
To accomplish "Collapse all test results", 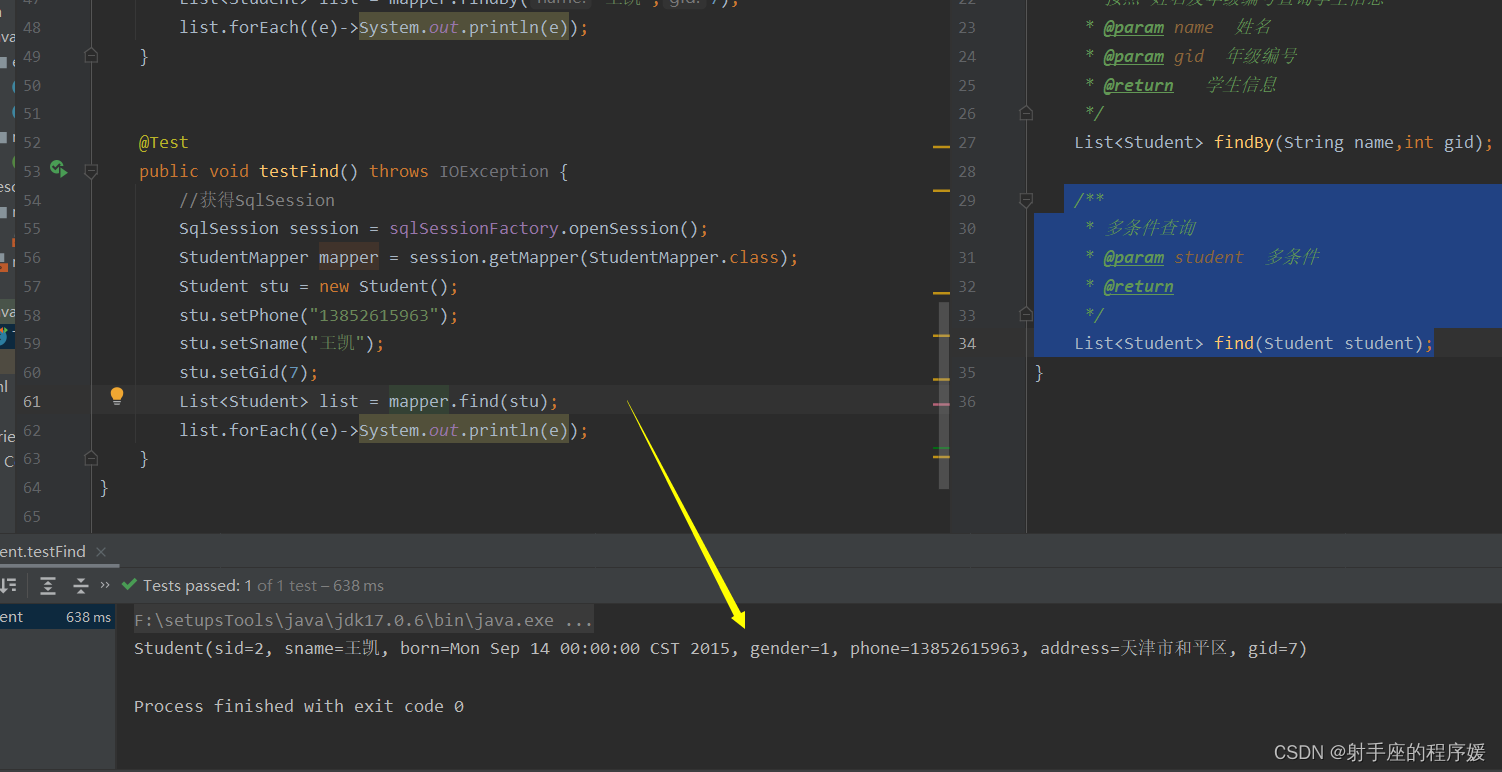I will (80, 585).
